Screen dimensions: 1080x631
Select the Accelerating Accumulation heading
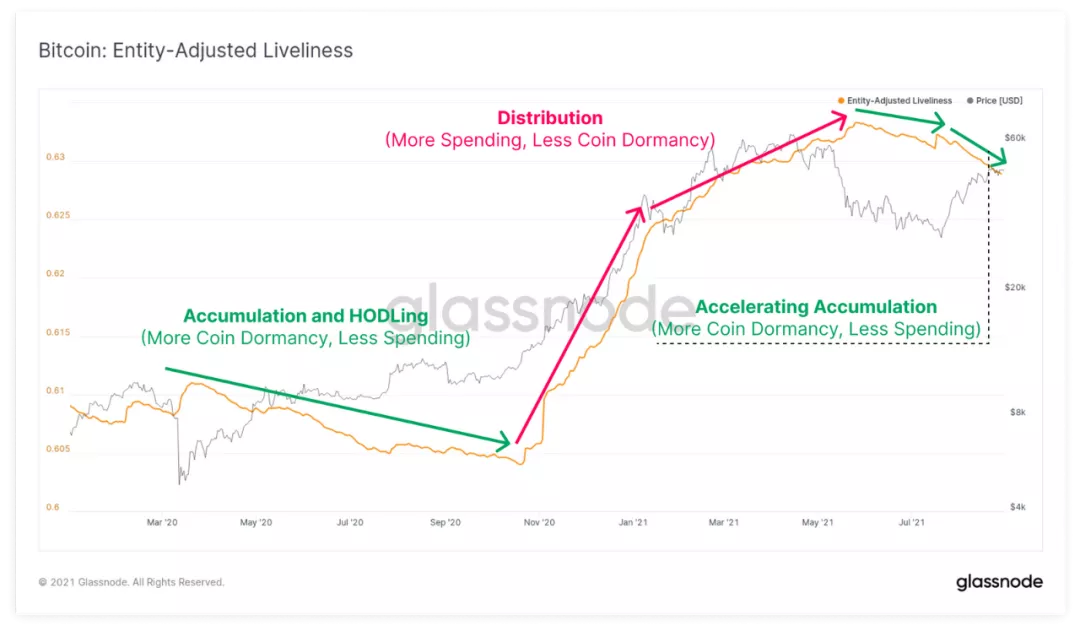click(x=816, y=307)
